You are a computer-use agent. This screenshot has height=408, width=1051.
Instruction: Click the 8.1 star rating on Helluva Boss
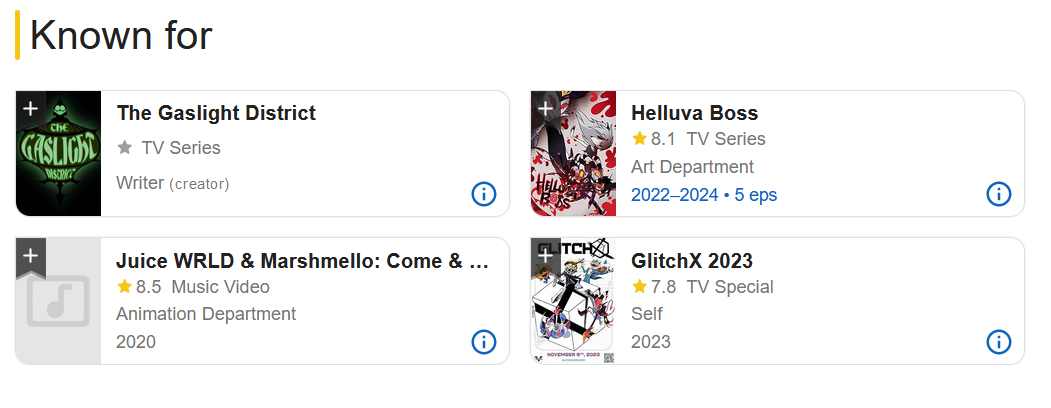point(653,139)
